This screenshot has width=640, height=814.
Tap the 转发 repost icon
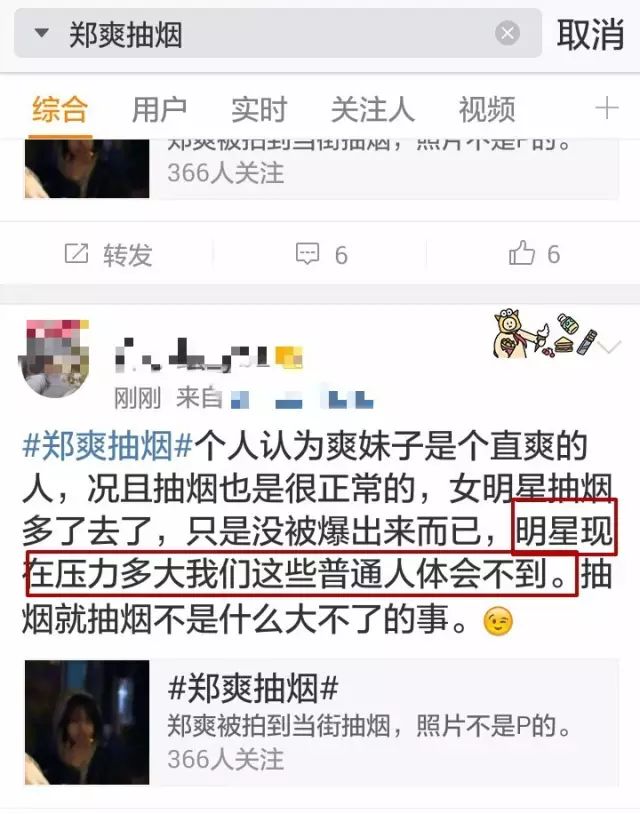pos(76,254)
